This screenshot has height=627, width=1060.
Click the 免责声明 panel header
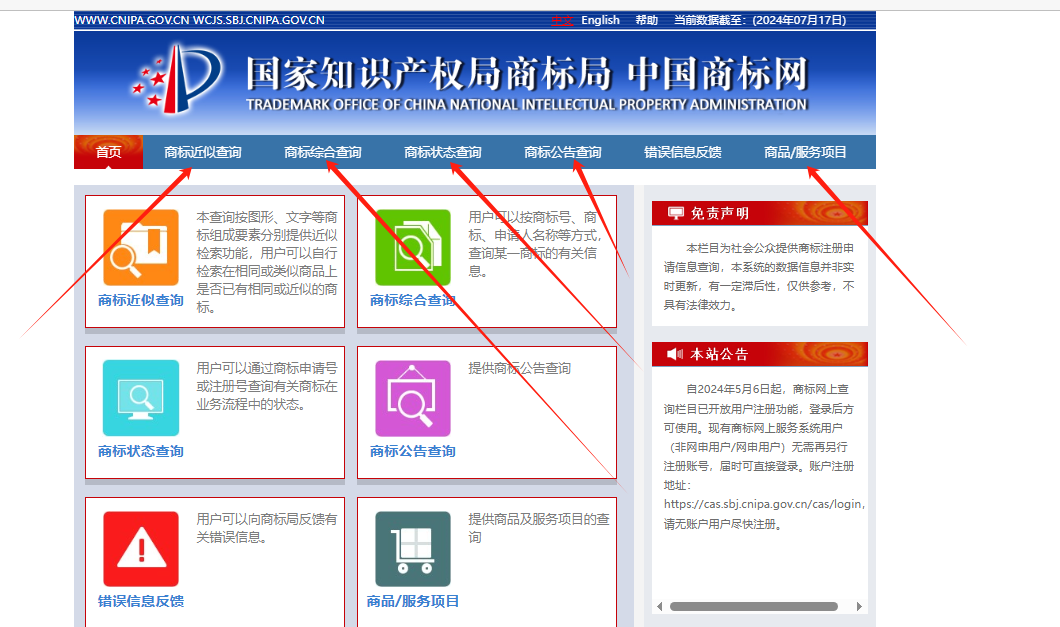(759, 213)
